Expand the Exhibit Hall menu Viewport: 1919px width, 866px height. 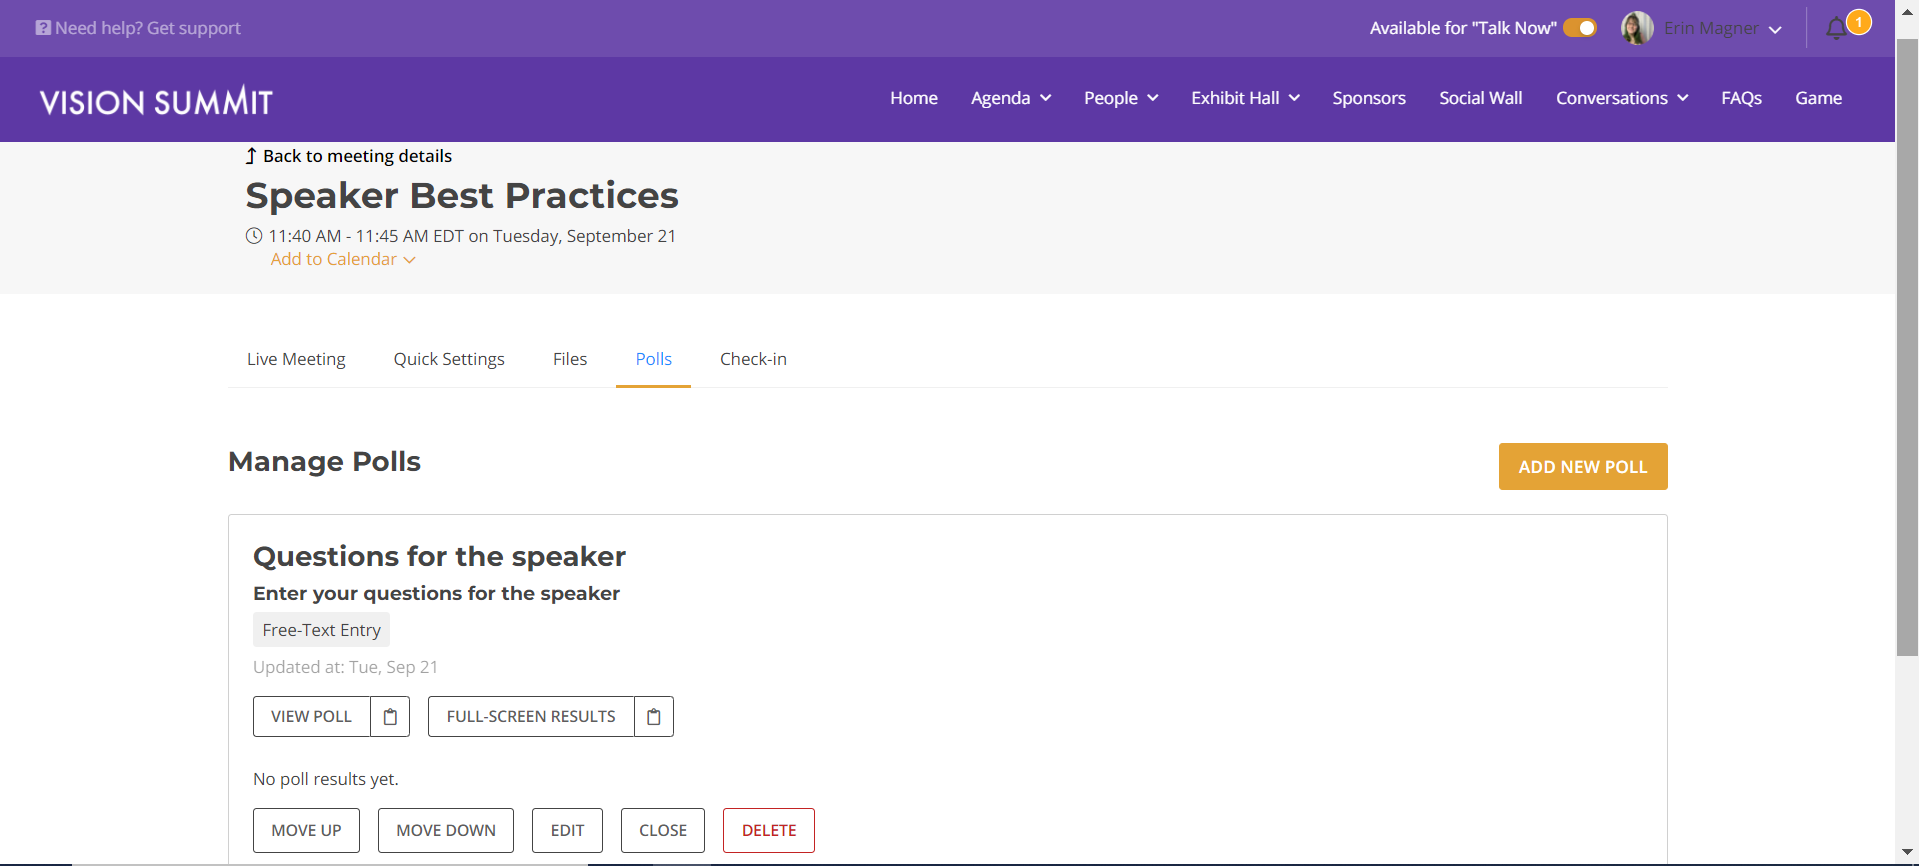click(x=1245, y=98)
